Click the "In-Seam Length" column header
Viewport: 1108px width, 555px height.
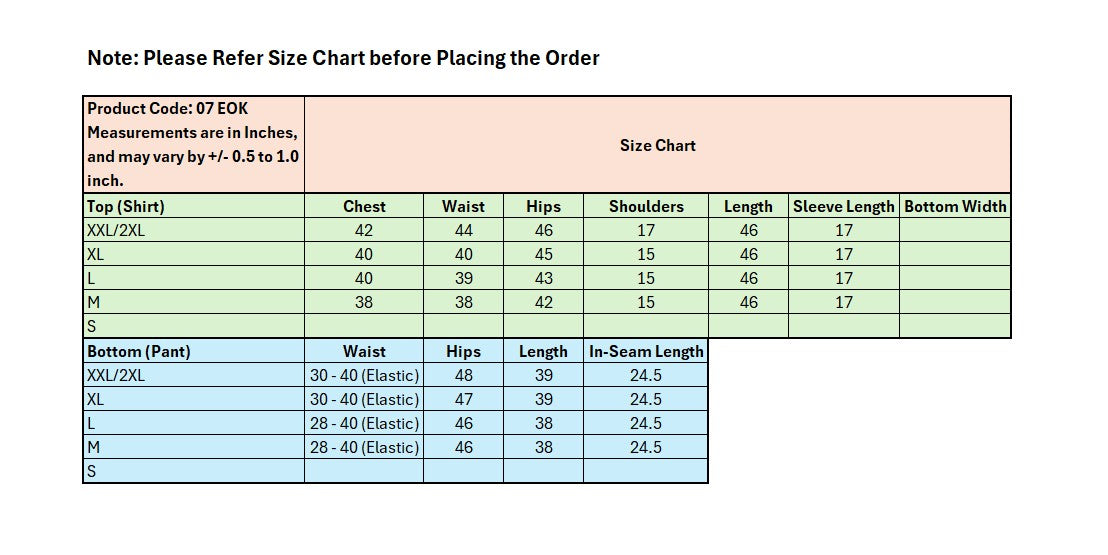(x=646, y=351)
